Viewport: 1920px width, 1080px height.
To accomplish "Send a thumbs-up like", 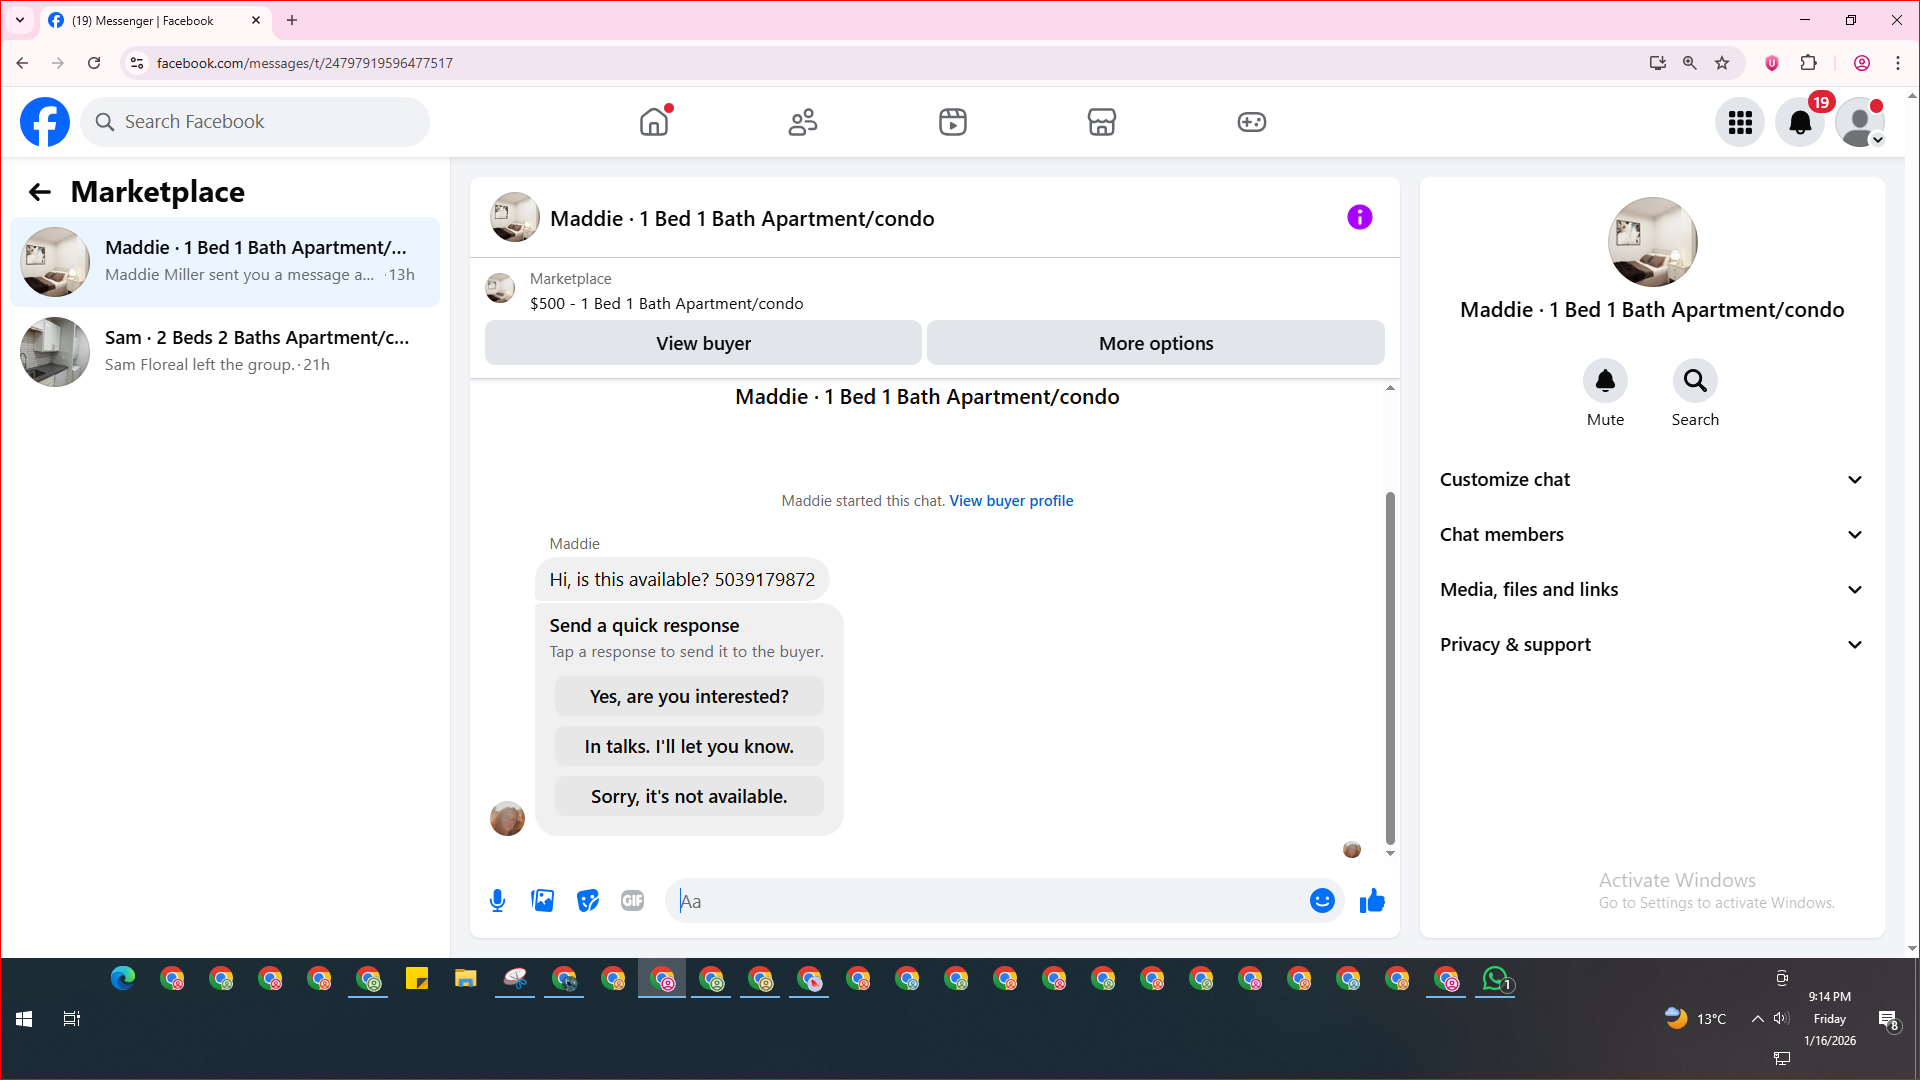I will (1372, 901).
